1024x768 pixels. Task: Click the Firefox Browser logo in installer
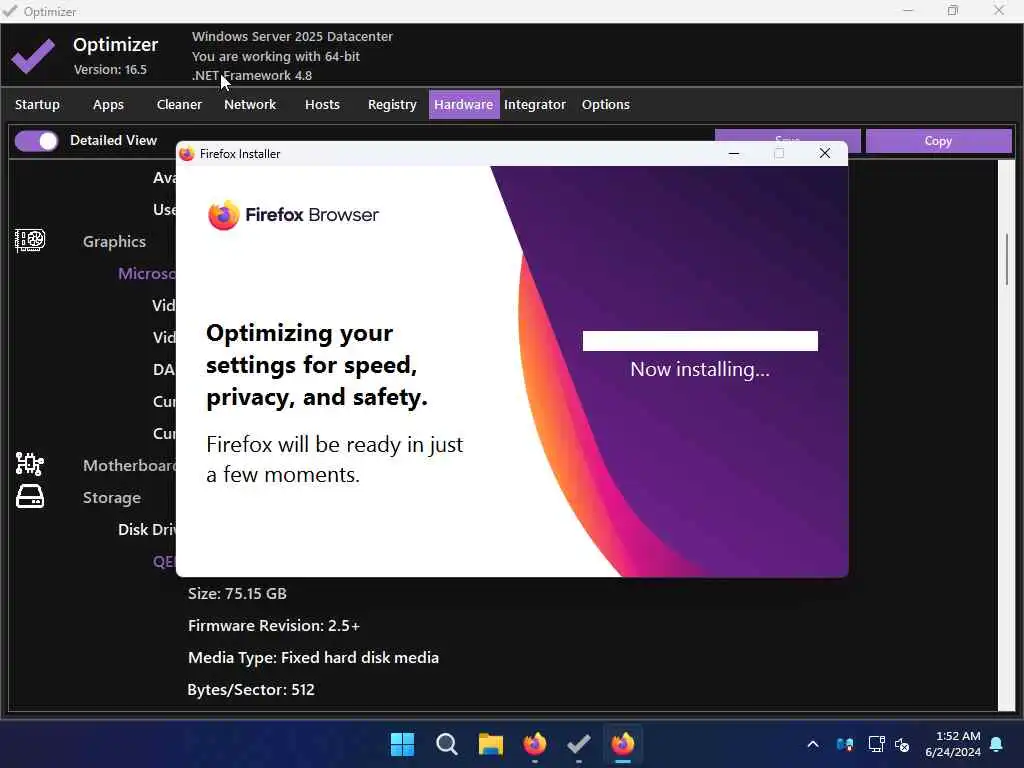(293, 215)
